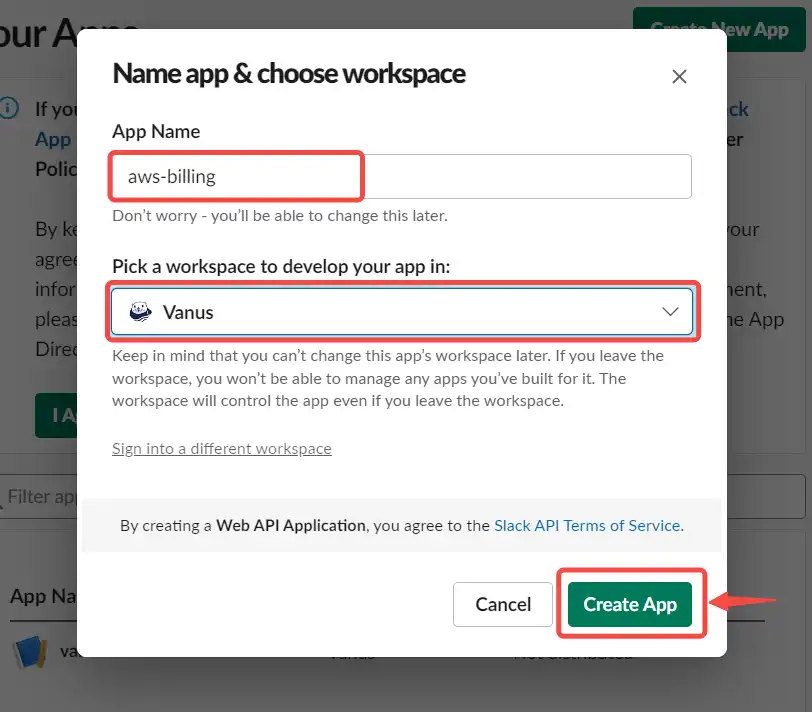Viewport: 812px width, 712px height.
Task: Click 'Pick a workspace to develop' label
Action: 281,267
